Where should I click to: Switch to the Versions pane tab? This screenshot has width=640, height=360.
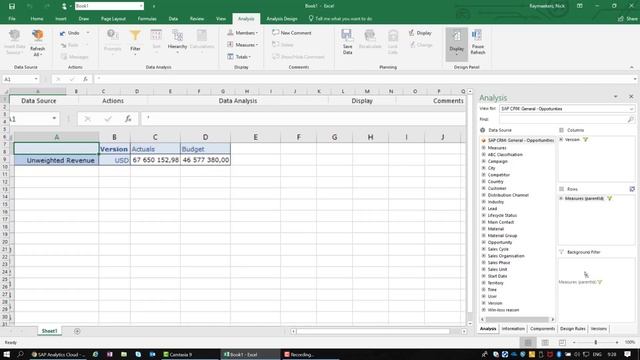click(x=599, y=329)
